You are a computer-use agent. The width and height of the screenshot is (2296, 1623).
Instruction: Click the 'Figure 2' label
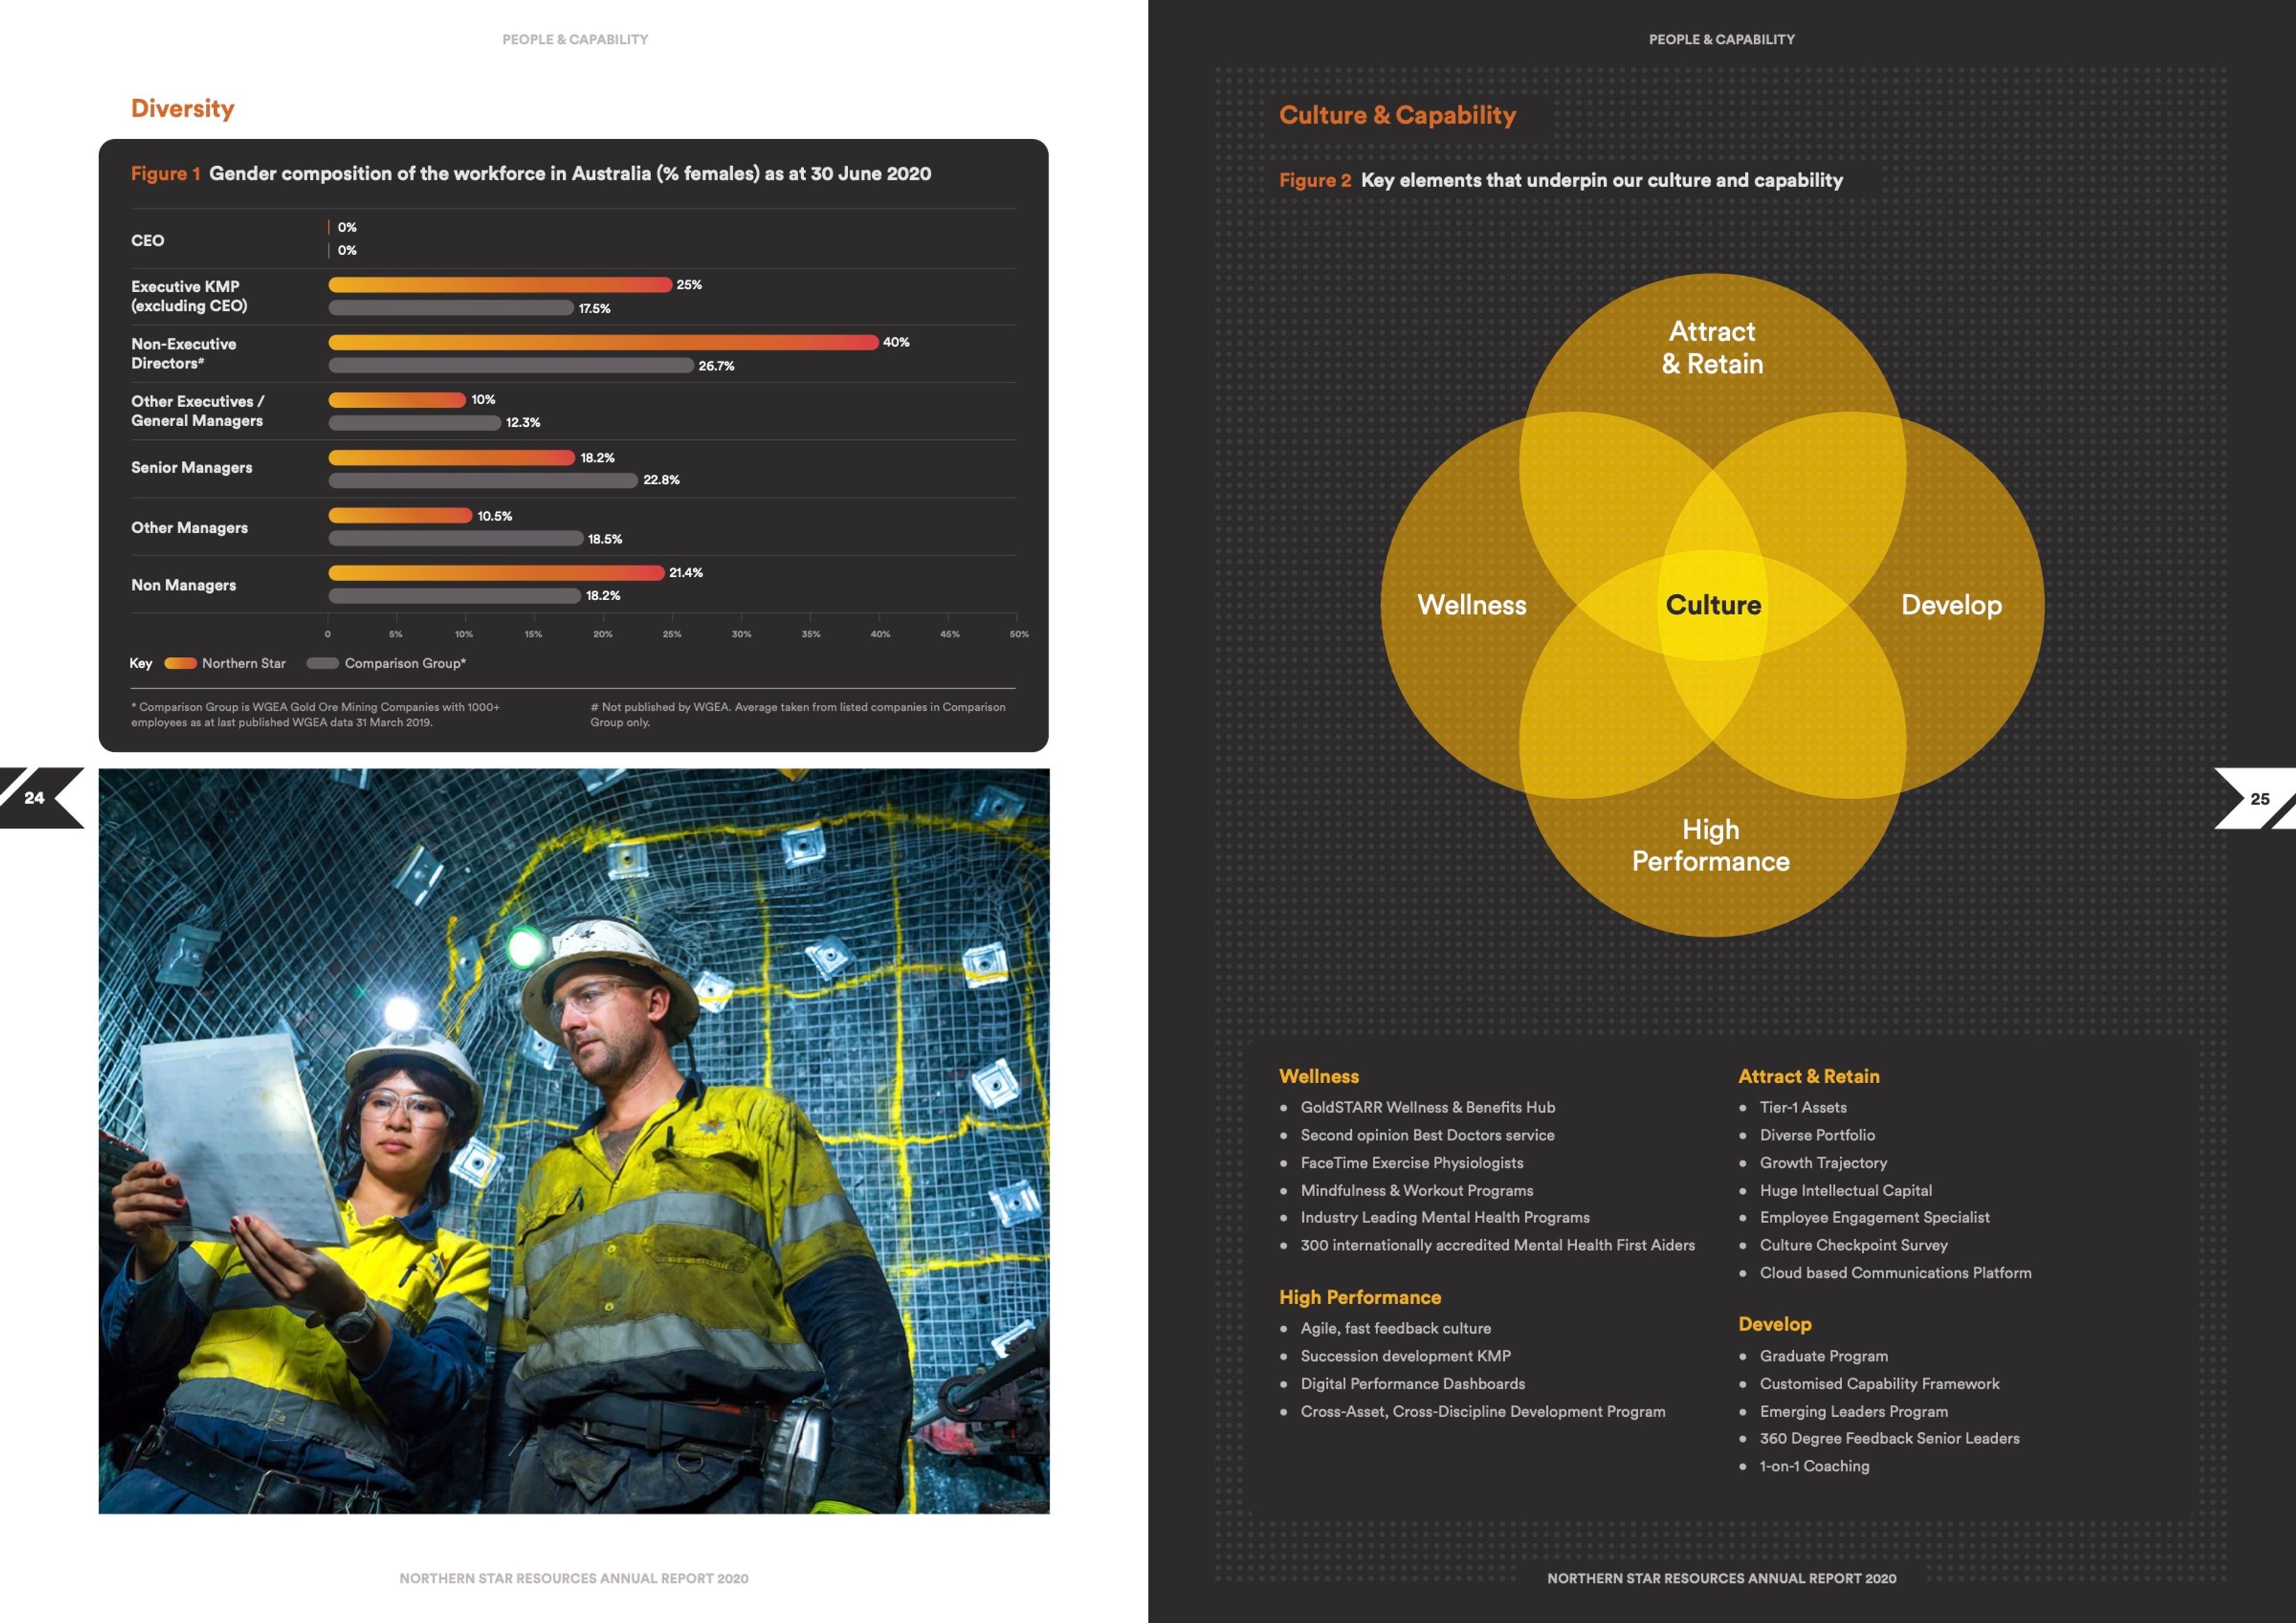point(1315,180)
